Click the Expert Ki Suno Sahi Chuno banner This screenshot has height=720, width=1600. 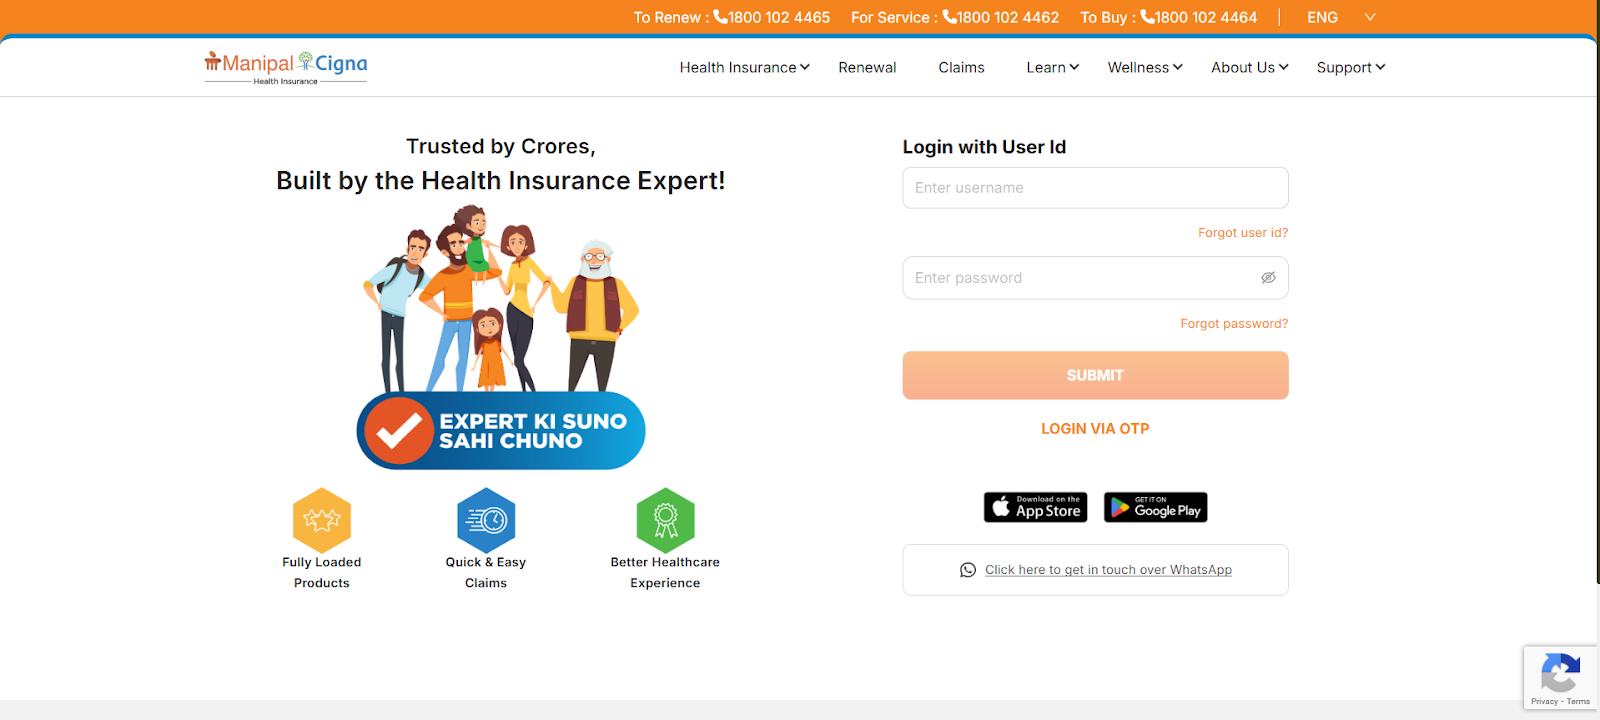tap(501, 431)
